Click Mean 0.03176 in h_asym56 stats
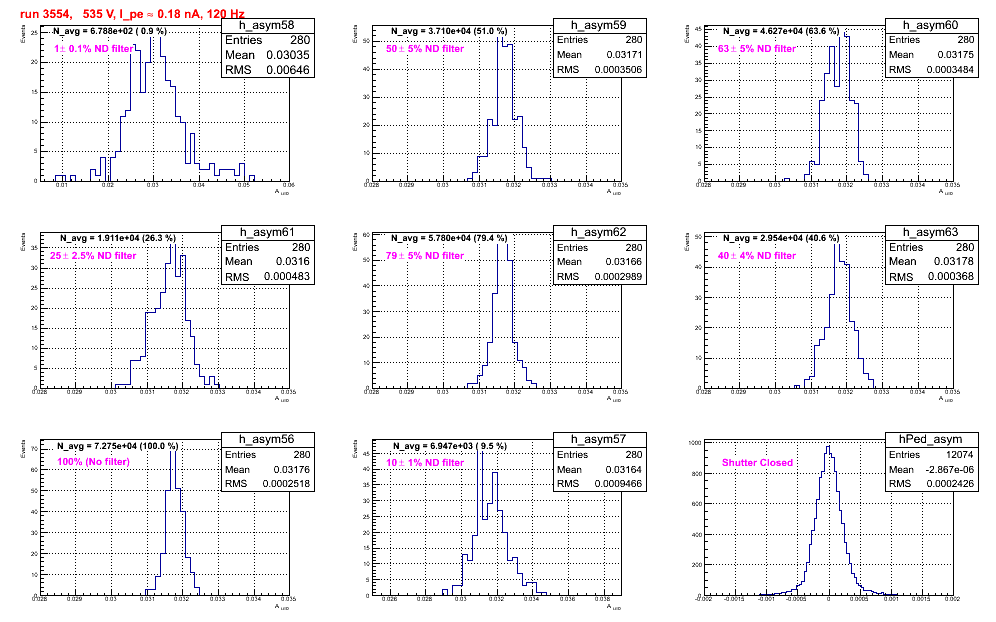This screenshot has height=622, width=996. click(x=267, y=470)
